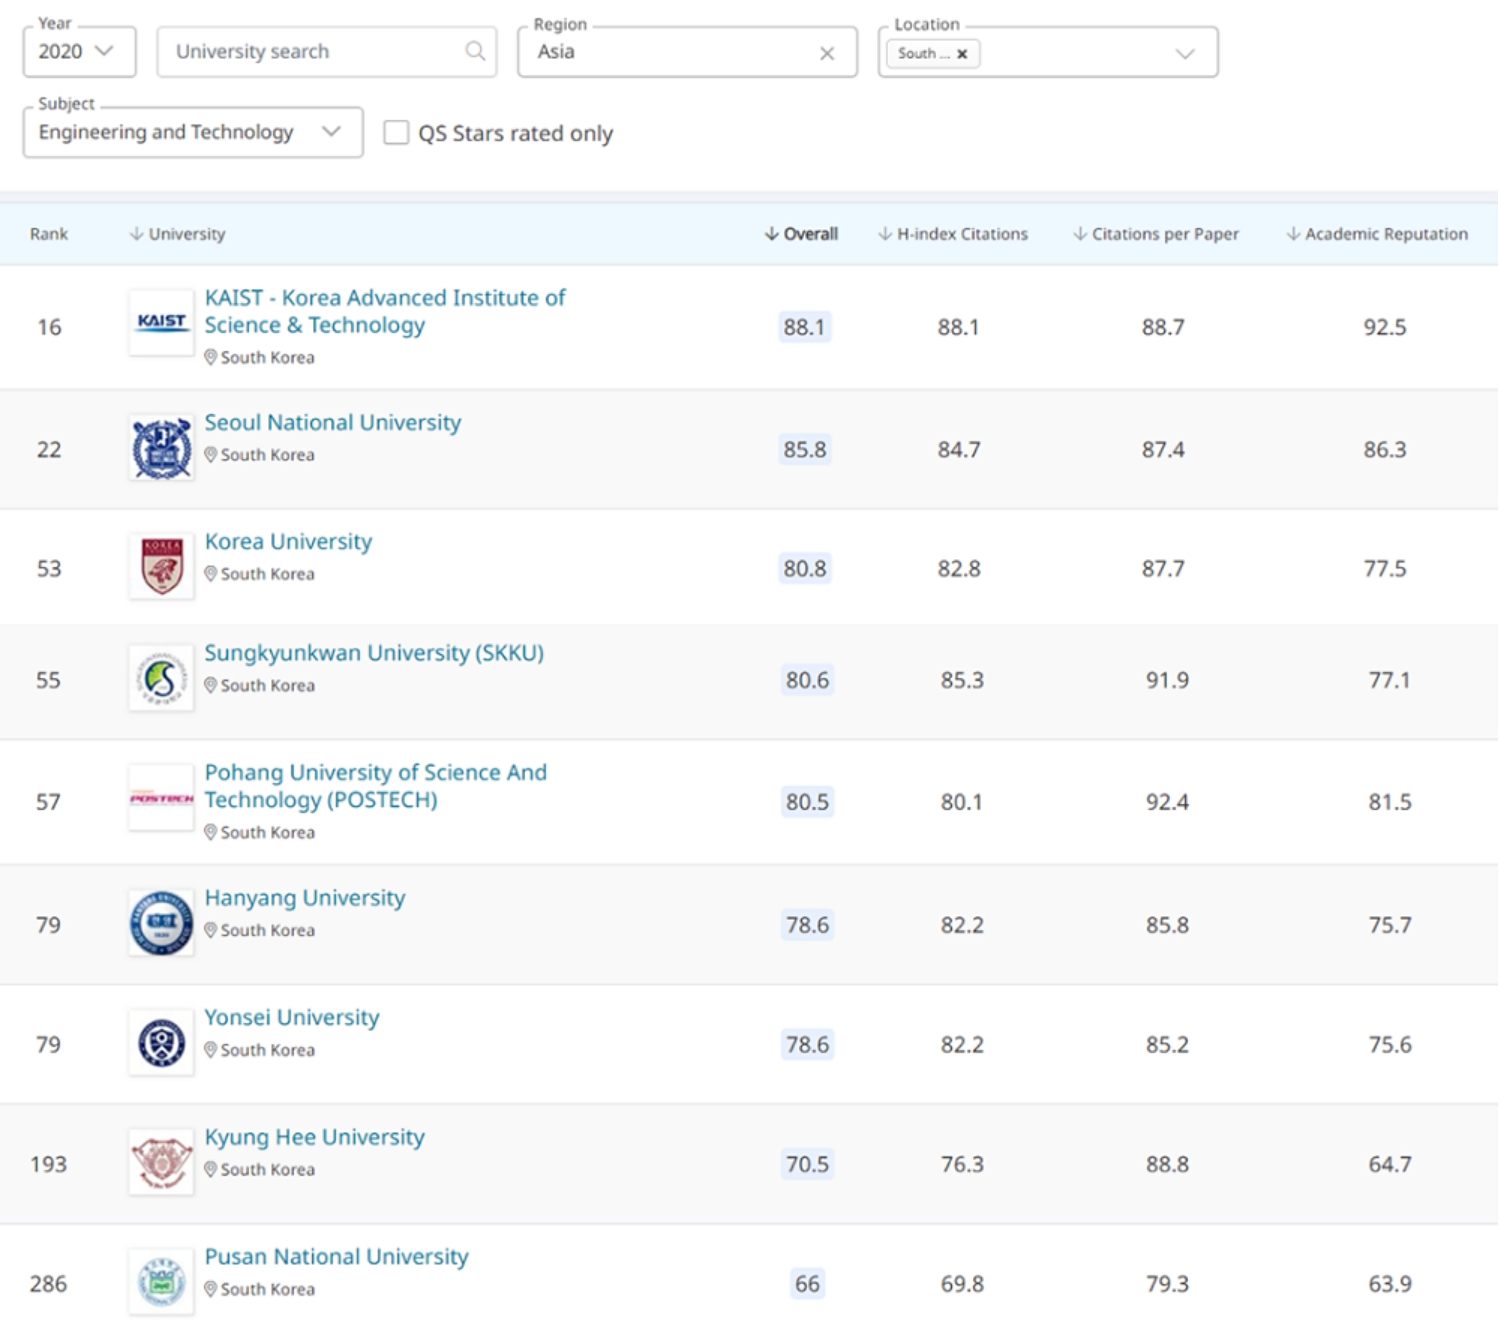Viewport: 1500px width, 1339px height.
Task: Sort by Overall score column
Action: (802, 234)
